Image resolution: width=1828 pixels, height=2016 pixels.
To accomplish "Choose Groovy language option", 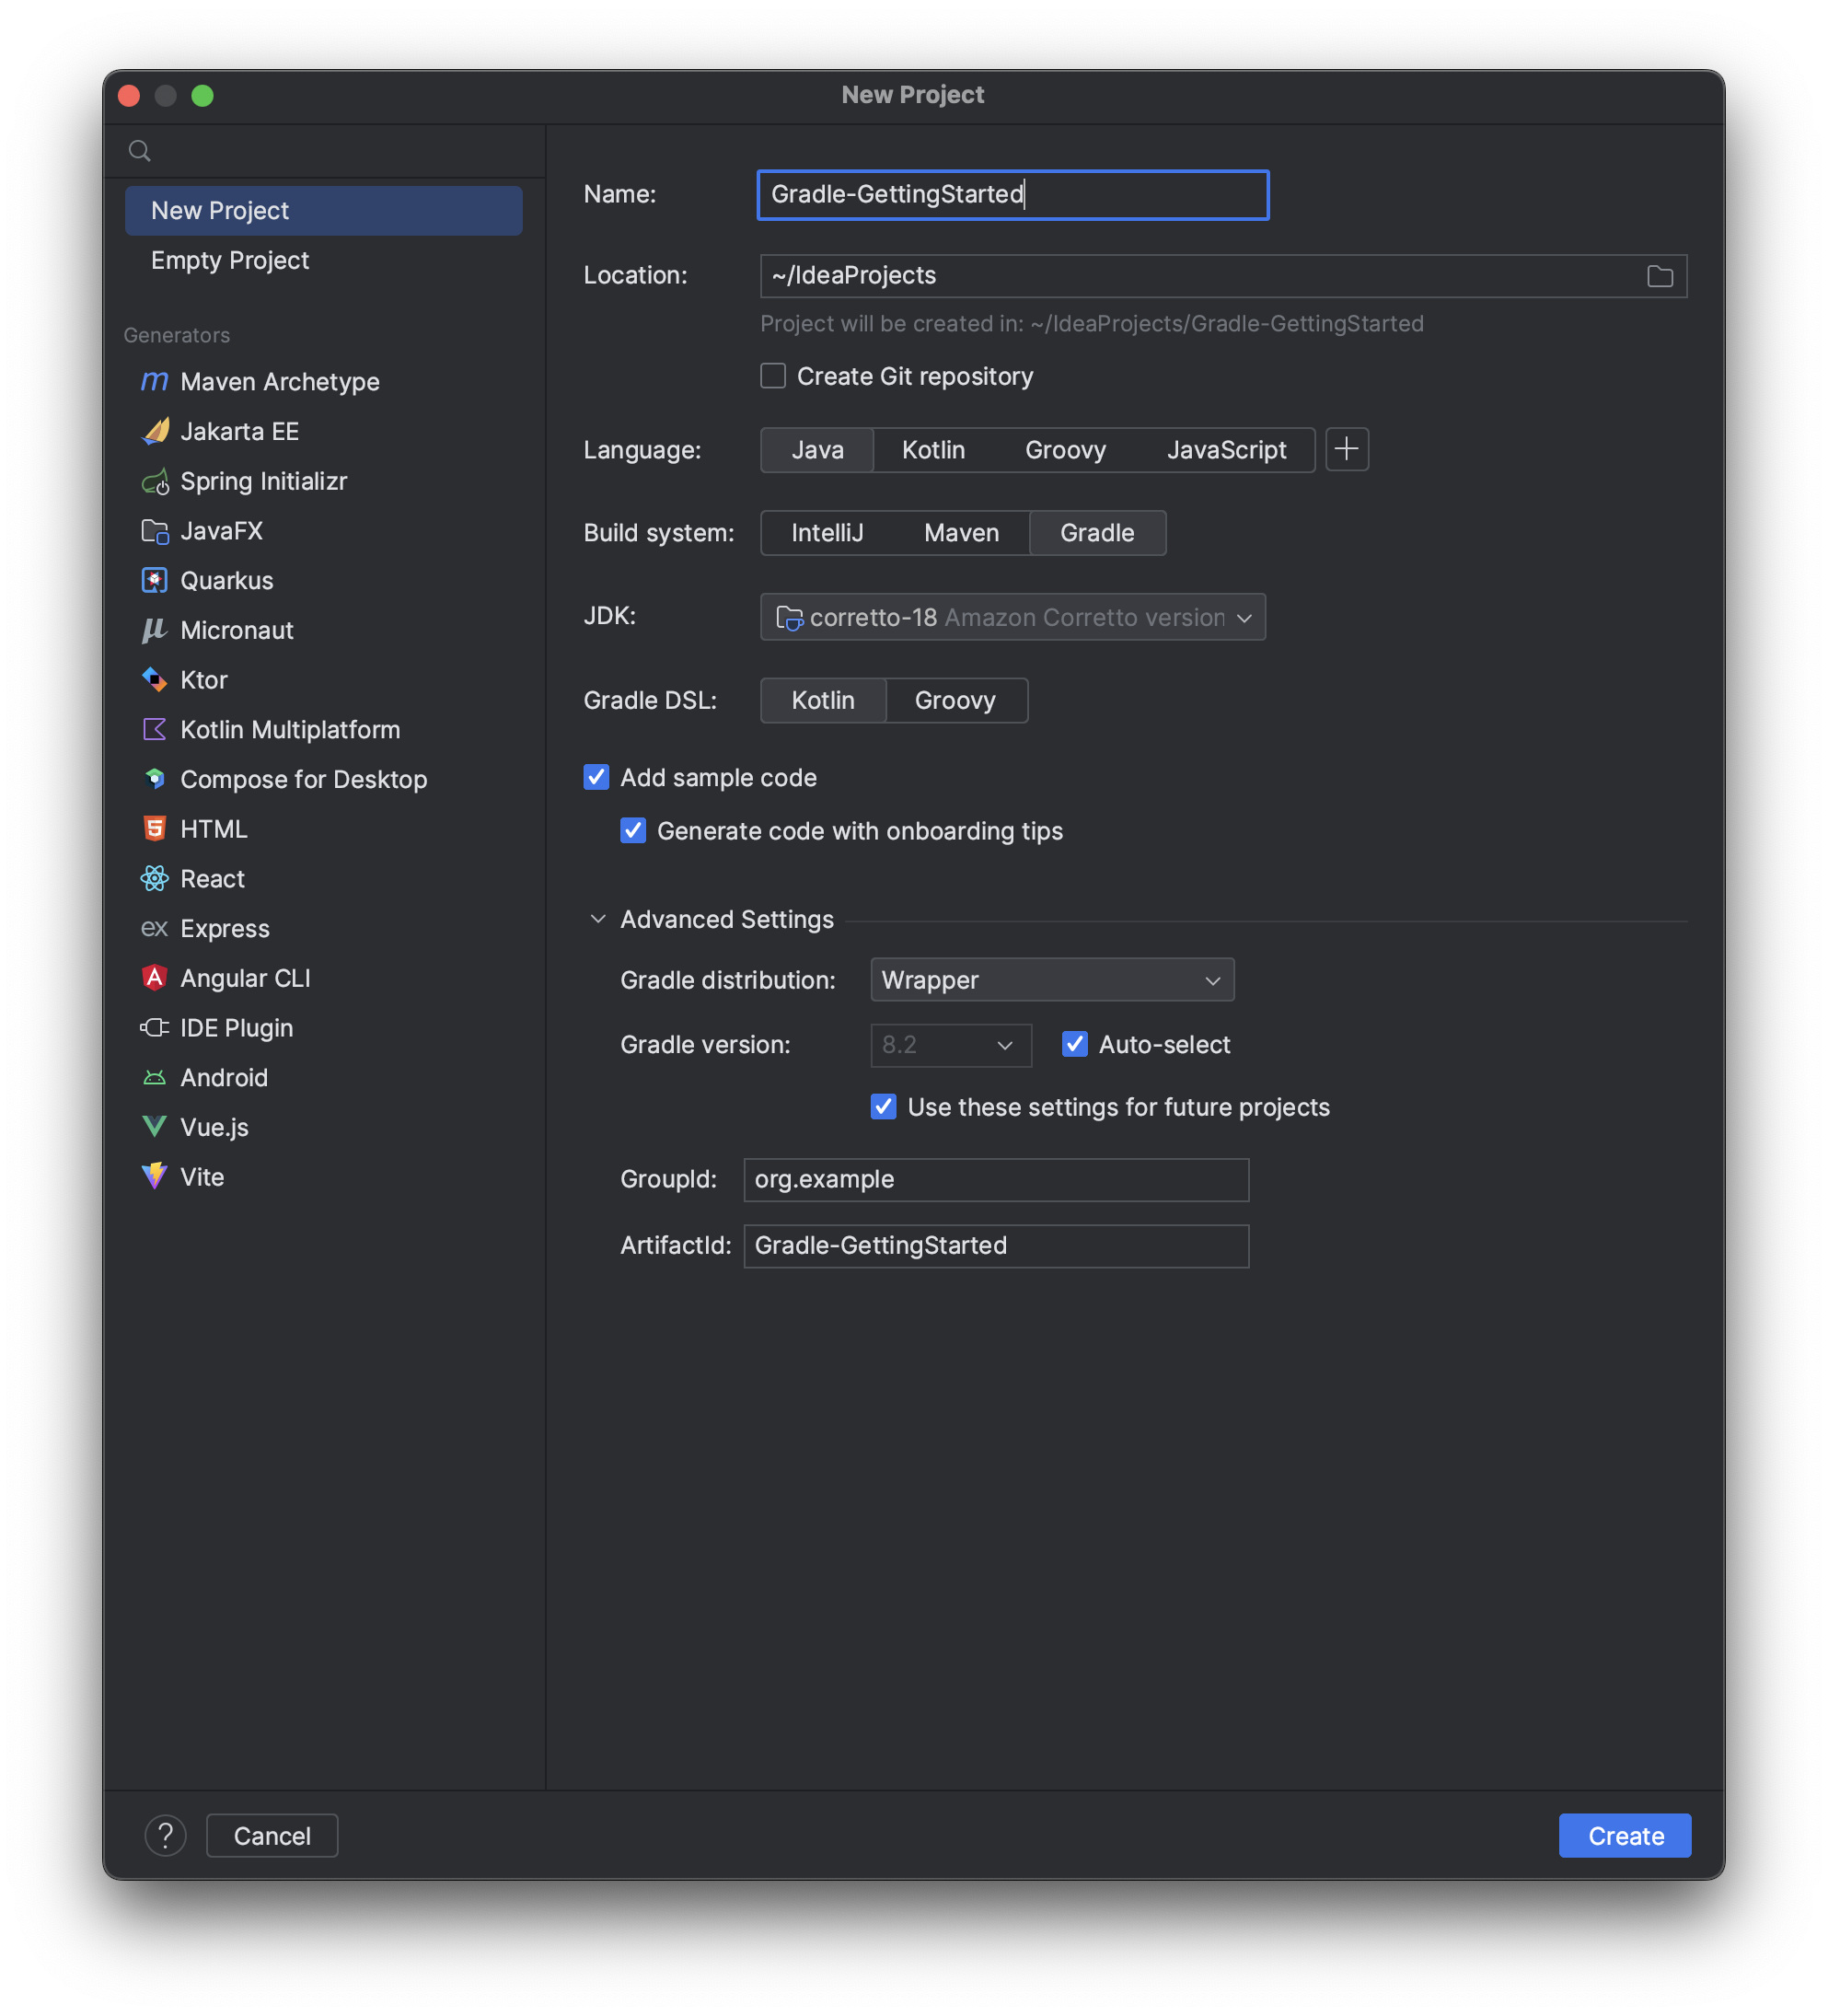I will point(1066,450).
